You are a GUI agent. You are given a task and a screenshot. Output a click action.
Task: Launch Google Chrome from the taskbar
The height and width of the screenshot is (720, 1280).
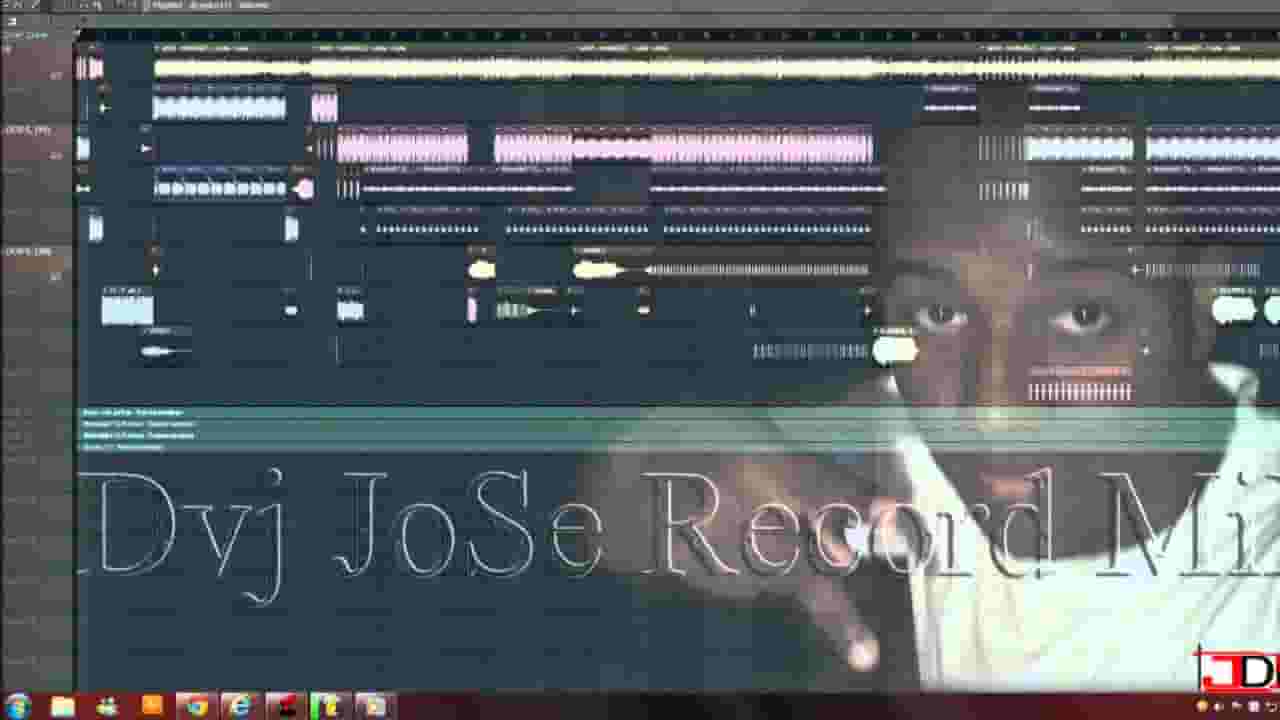[x=197, y=706]
